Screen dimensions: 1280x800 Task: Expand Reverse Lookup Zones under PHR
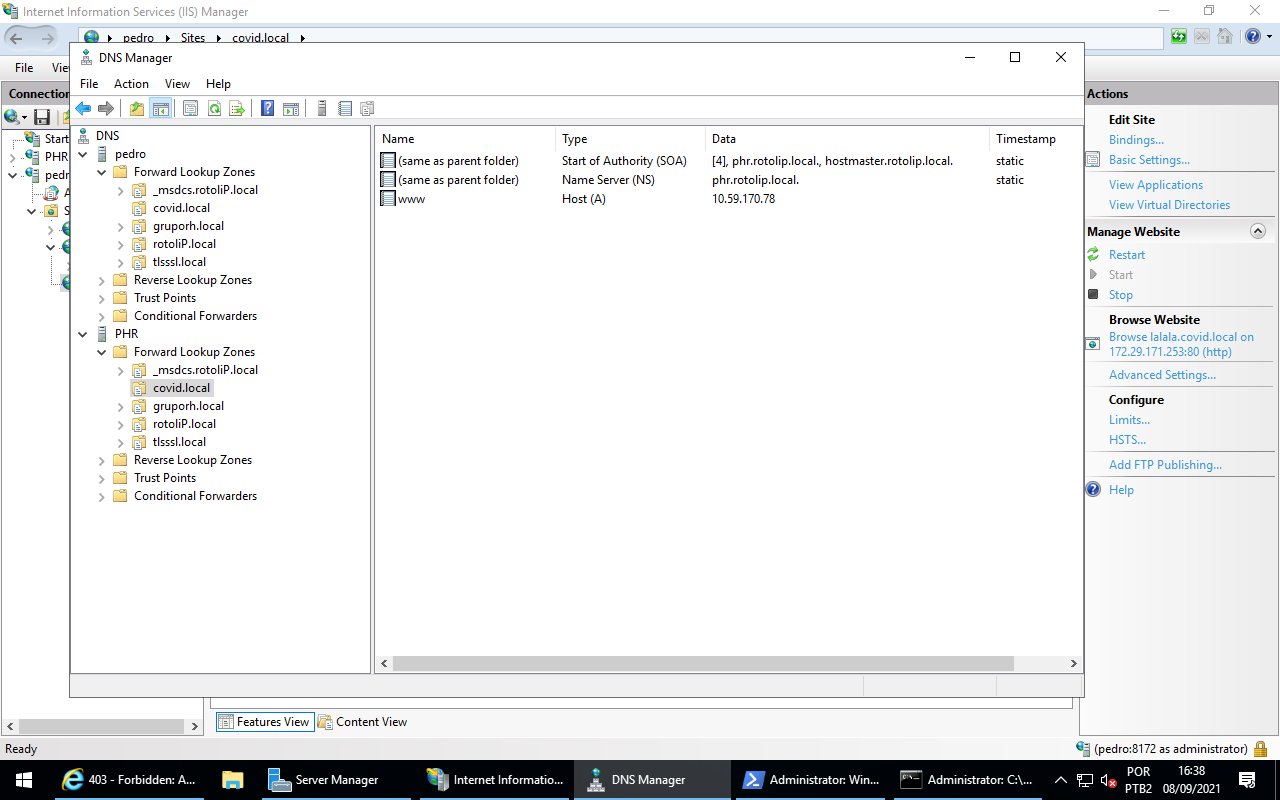102,460
